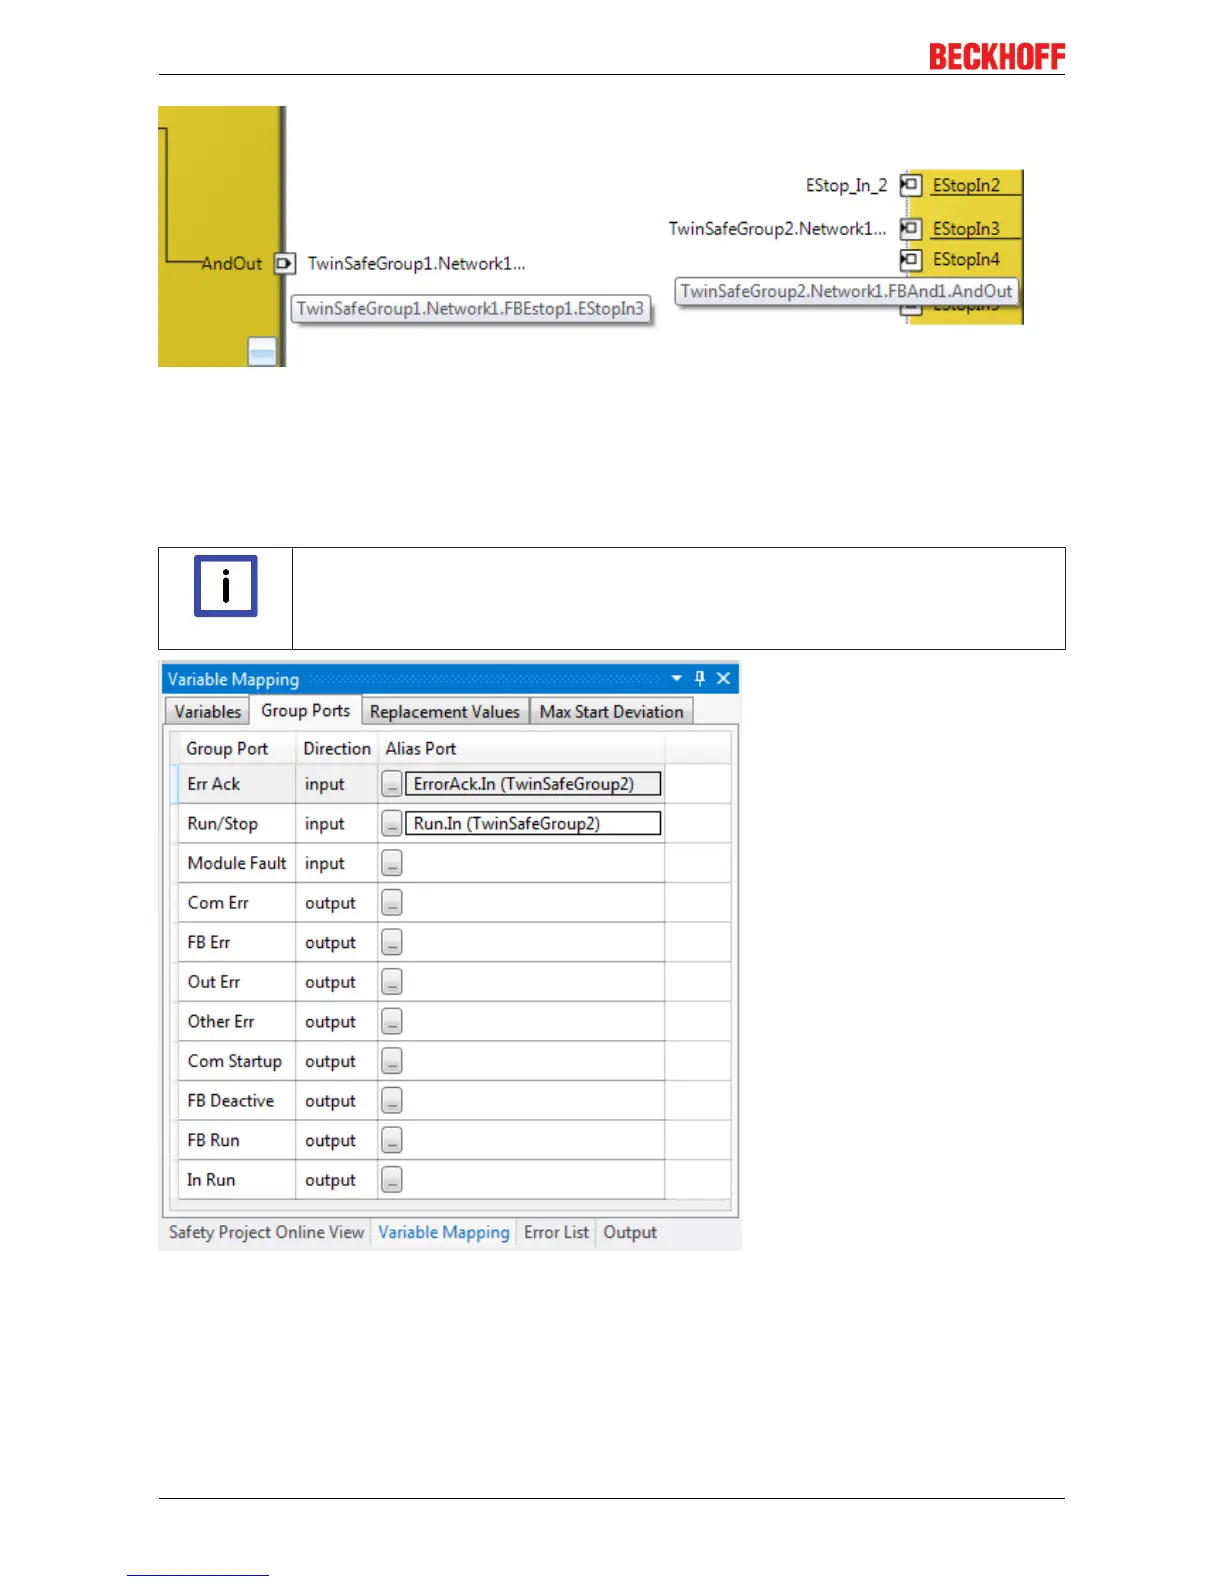Select the EStopIn2 input port icon
The image size is (1224, 1584).
pos(910,185)
